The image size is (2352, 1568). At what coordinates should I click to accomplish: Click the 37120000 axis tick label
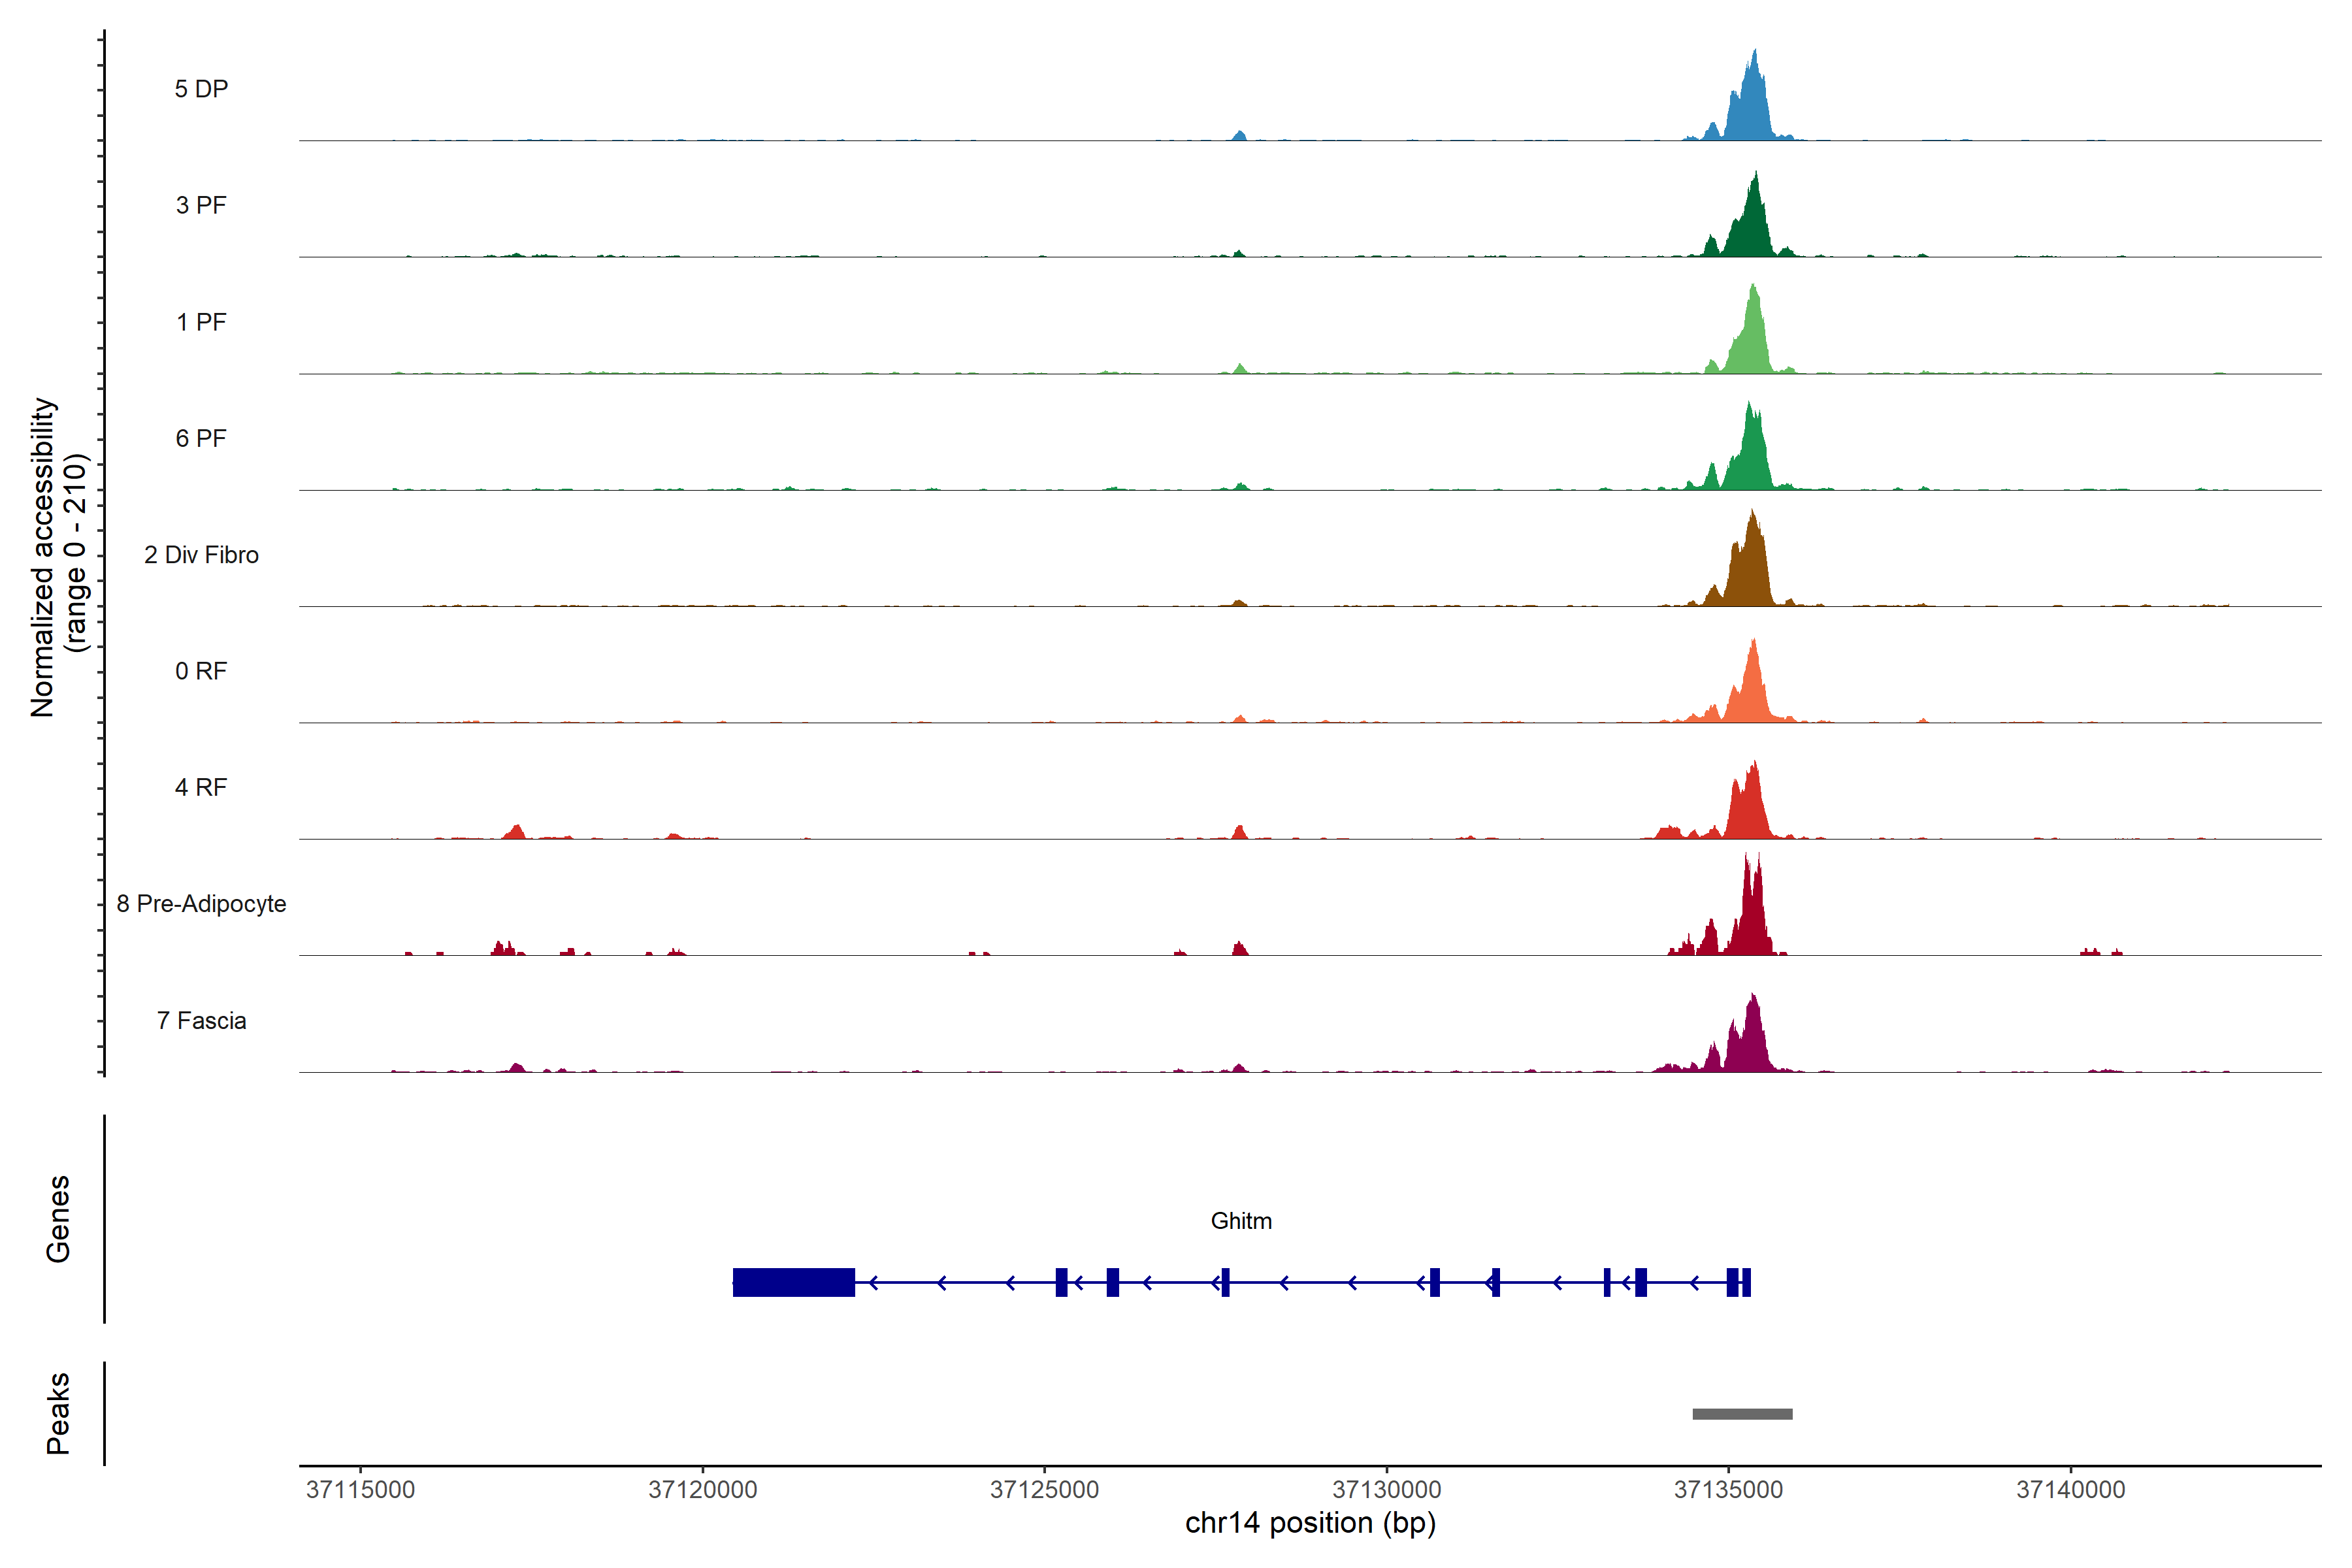point(702,1490)
